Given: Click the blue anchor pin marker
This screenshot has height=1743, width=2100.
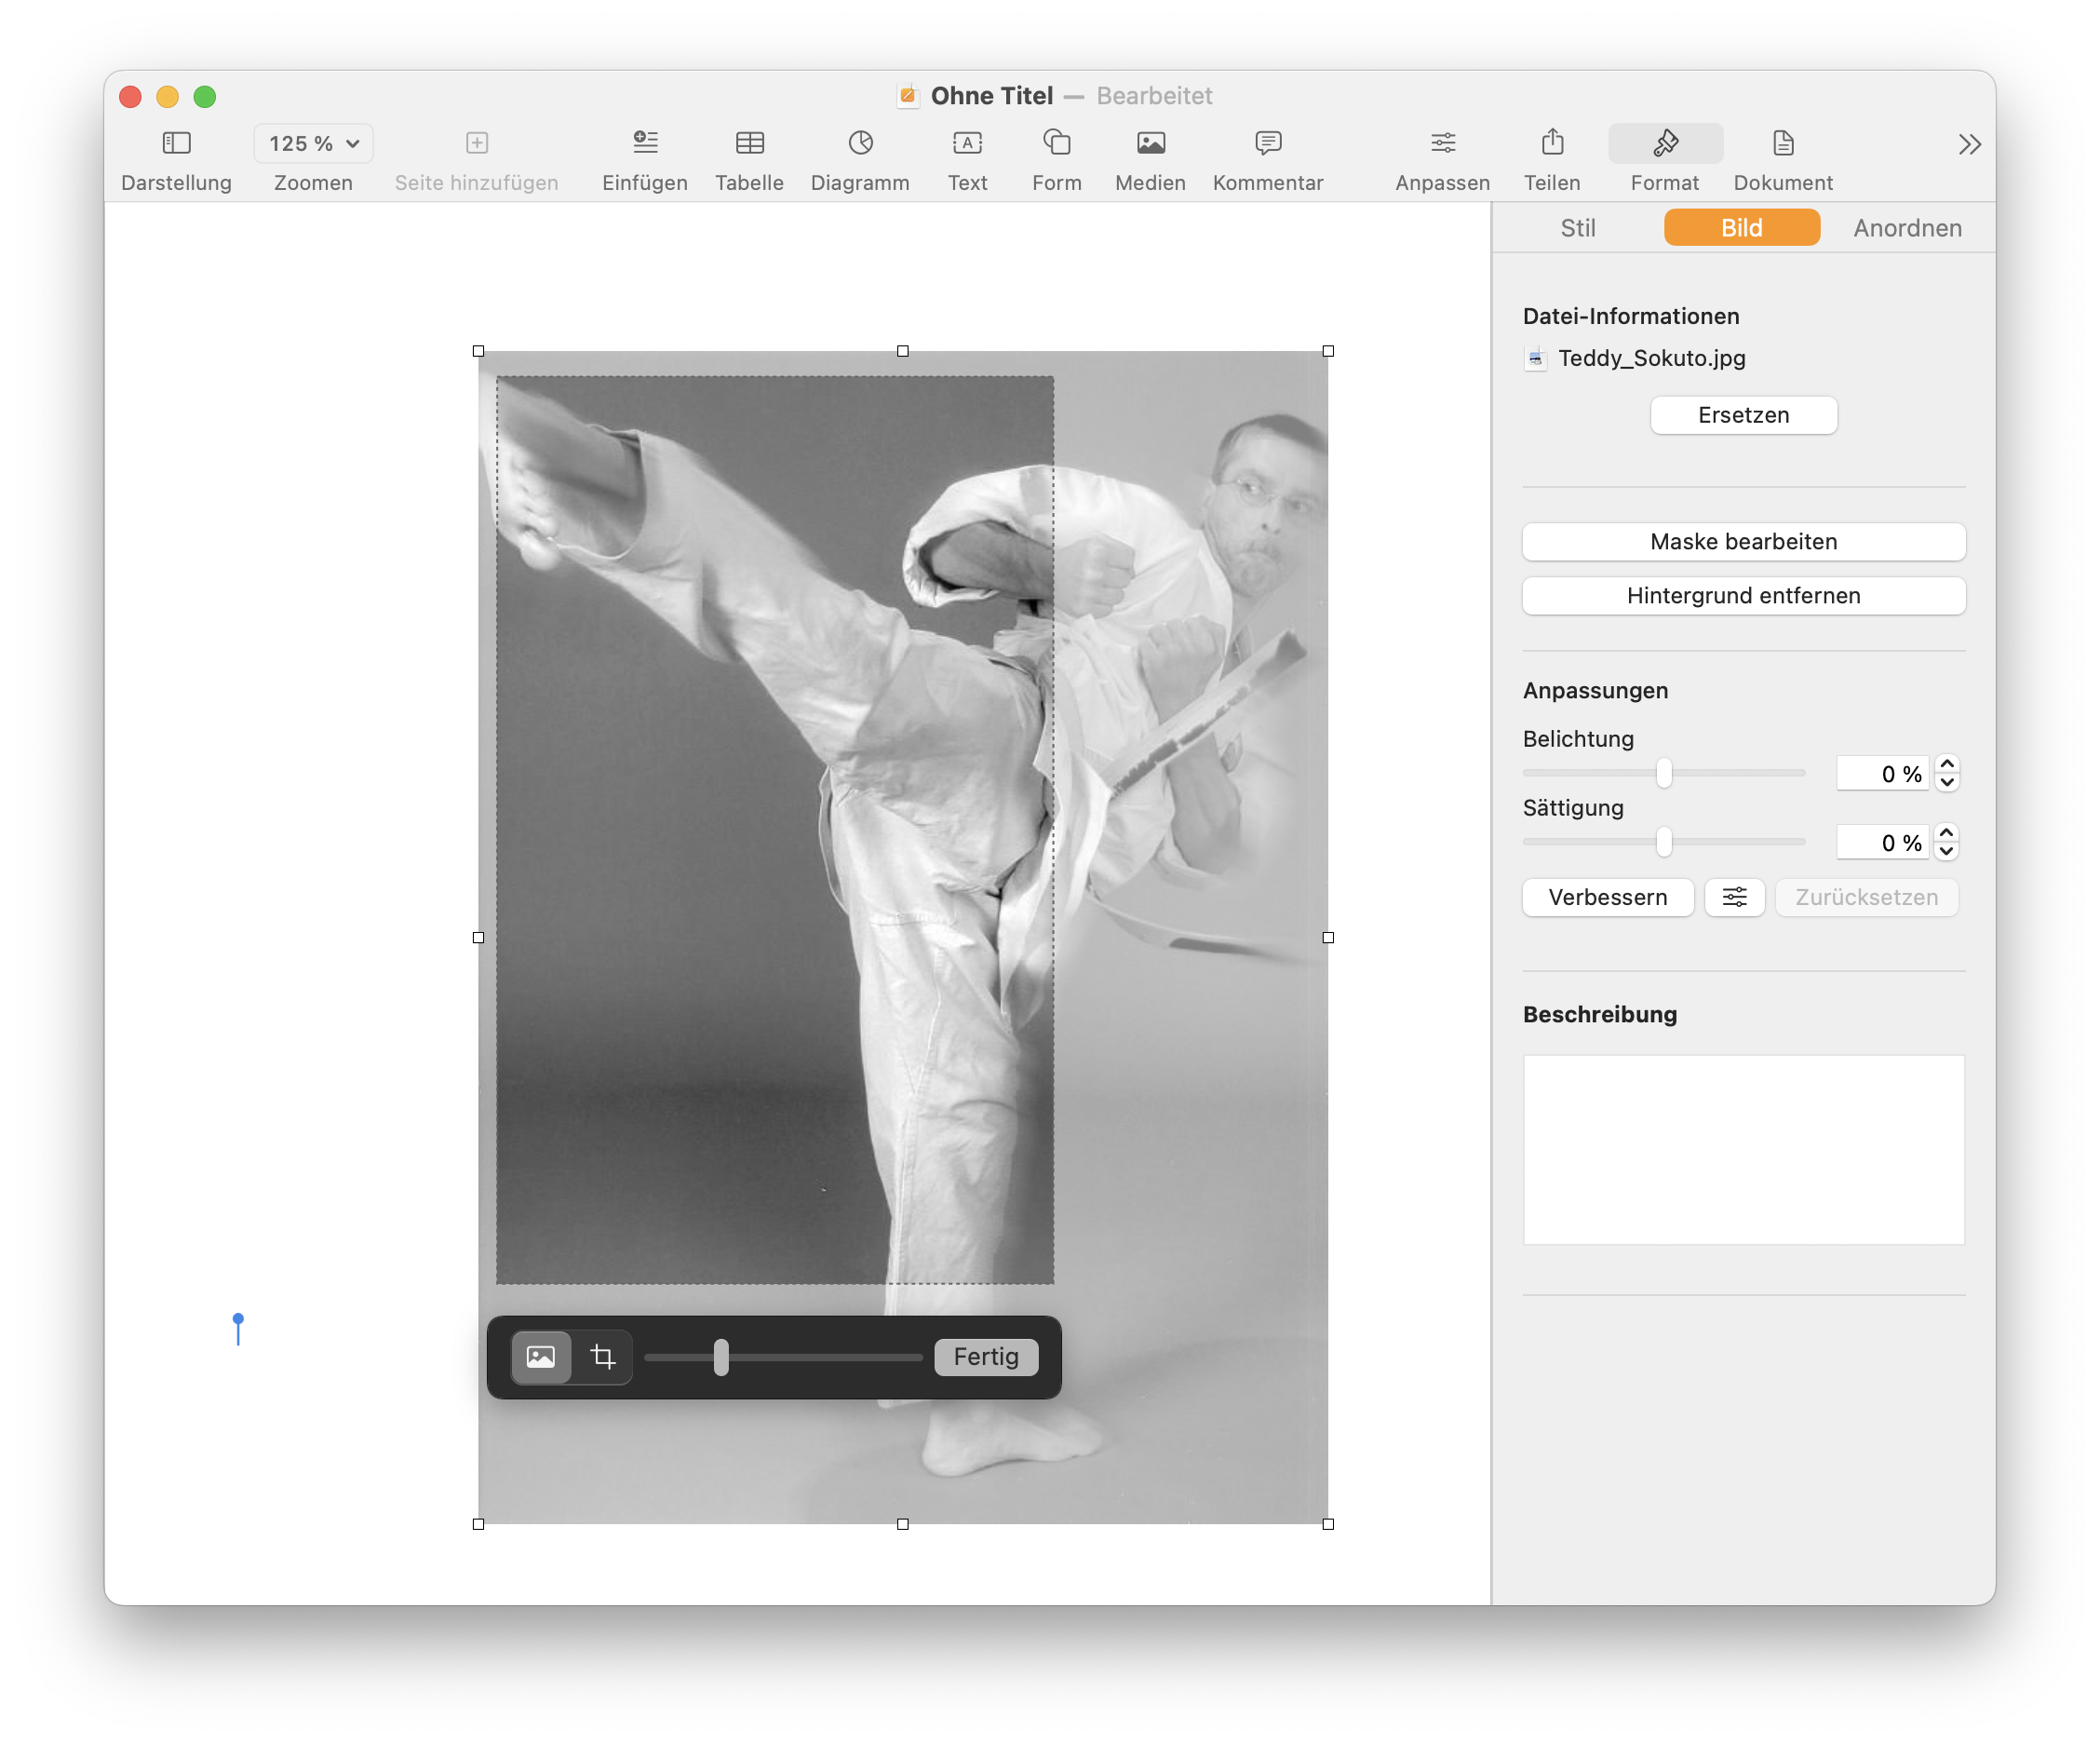Looking at the screenshot, I should 238,1329.
